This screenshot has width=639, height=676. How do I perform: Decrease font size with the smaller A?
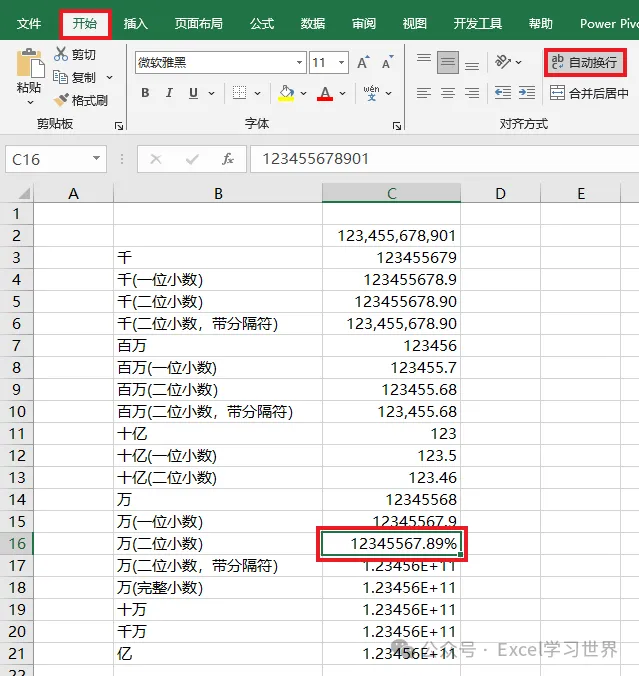coord(388,63)
